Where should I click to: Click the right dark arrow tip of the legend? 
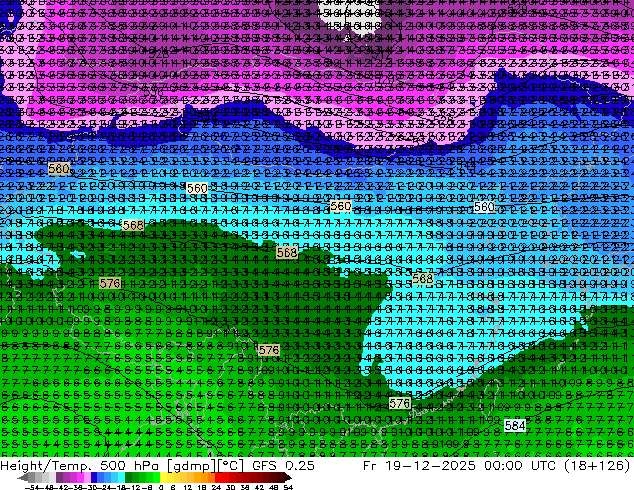290,478
